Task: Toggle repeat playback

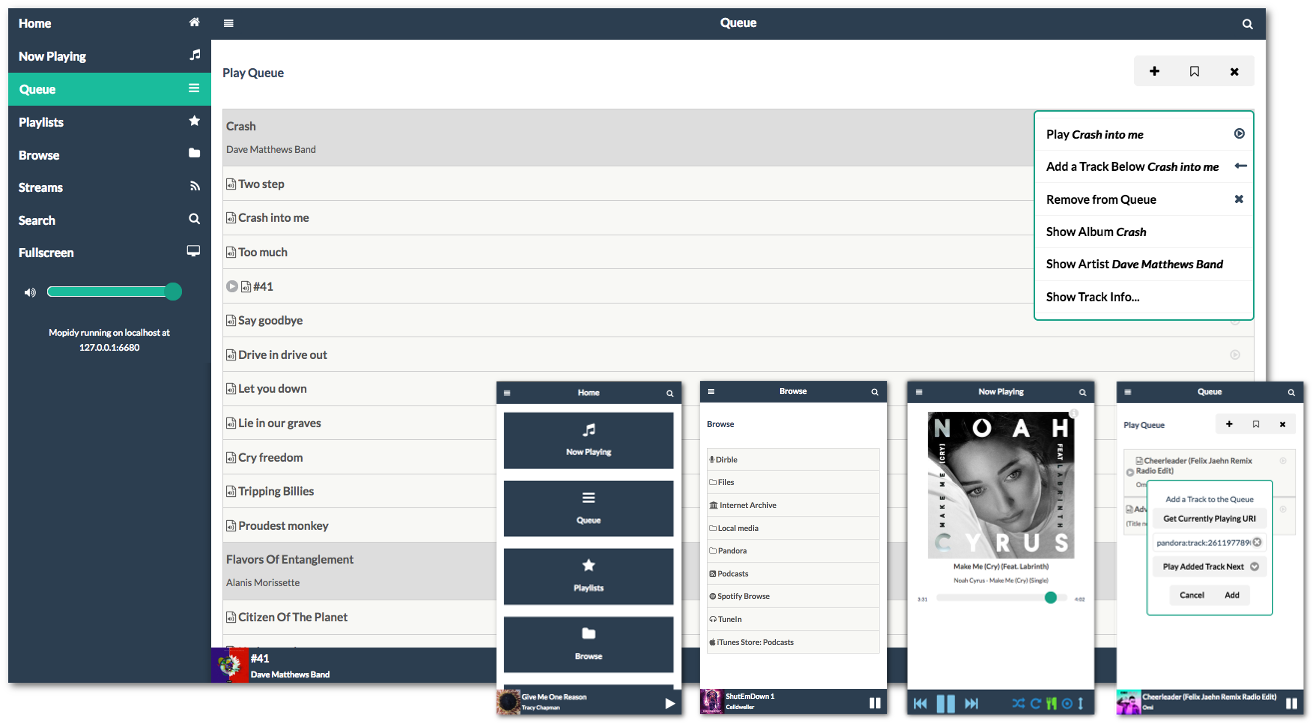Action: pos(1036,703)
